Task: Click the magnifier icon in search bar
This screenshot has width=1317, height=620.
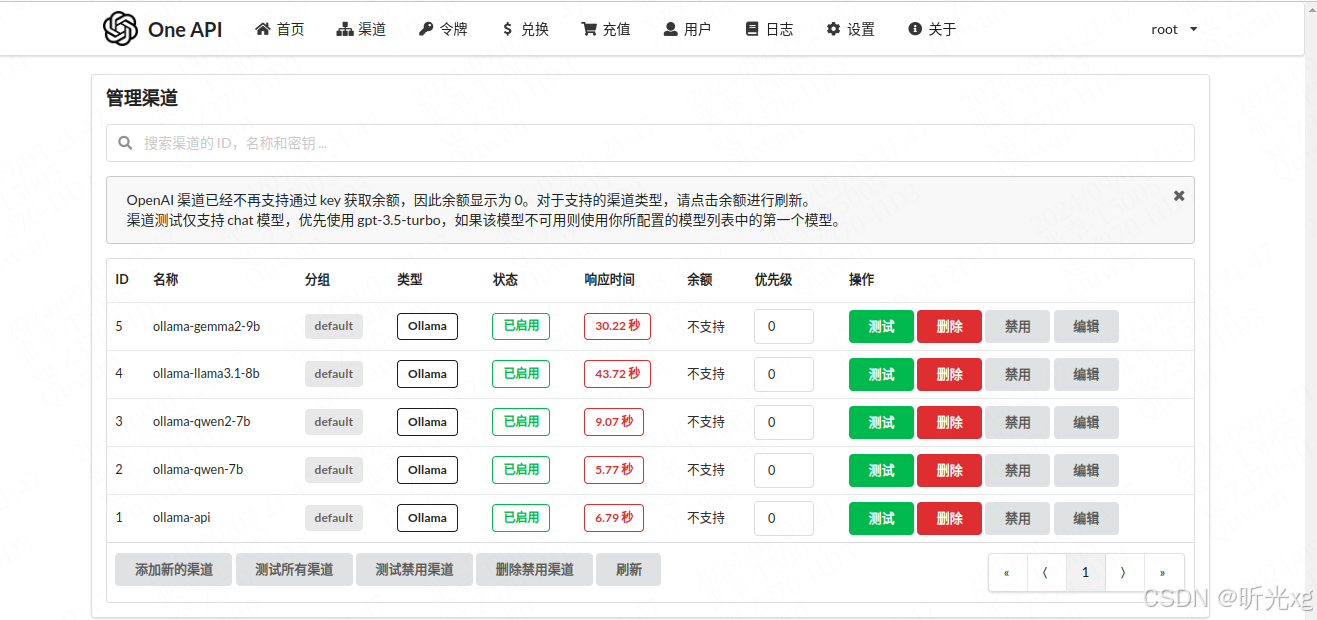Action: [125, 142]
